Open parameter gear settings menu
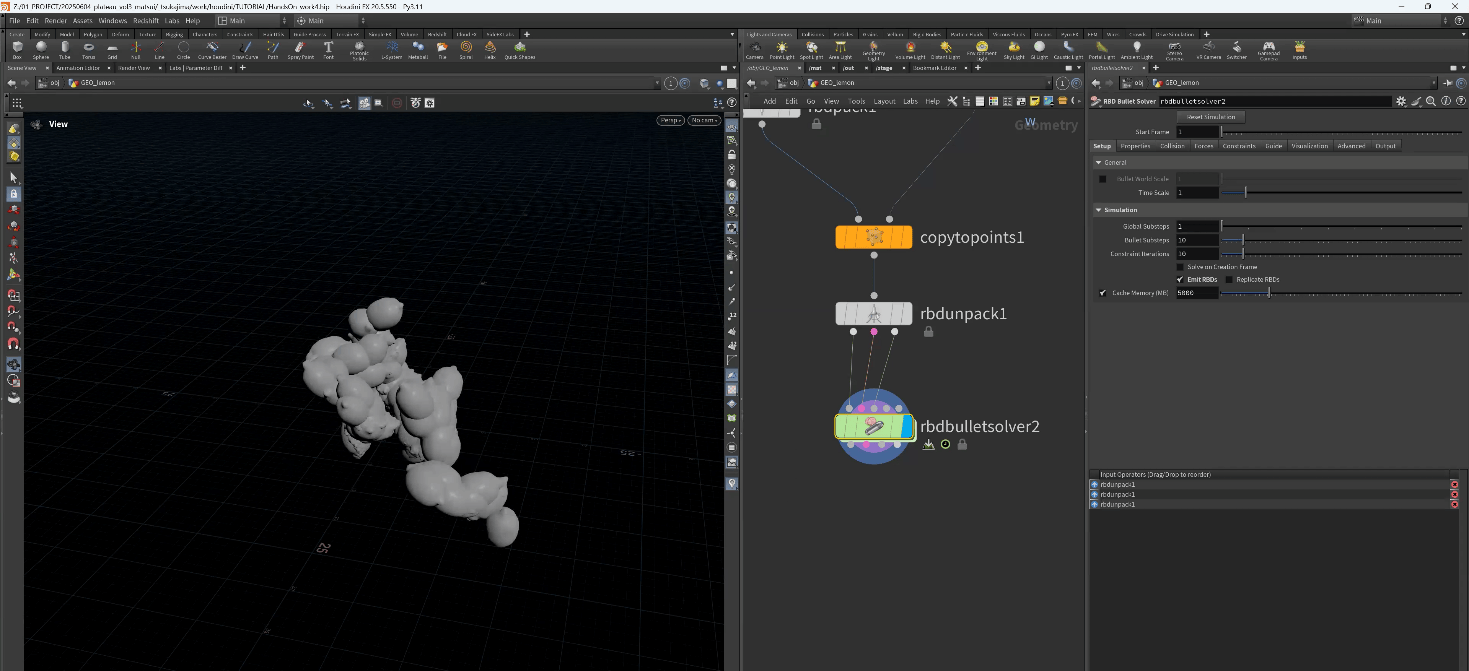 pyautogui.click(x=1401, y=101)
